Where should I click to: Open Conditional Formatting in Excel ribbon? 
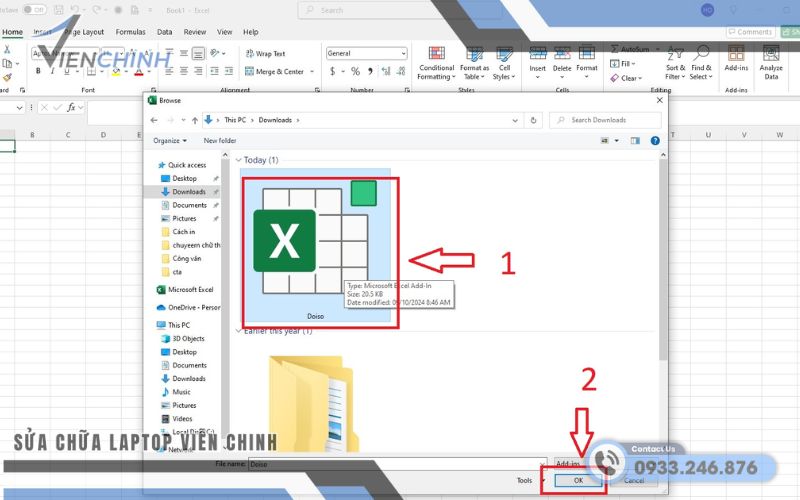click(x=436, y=63)
